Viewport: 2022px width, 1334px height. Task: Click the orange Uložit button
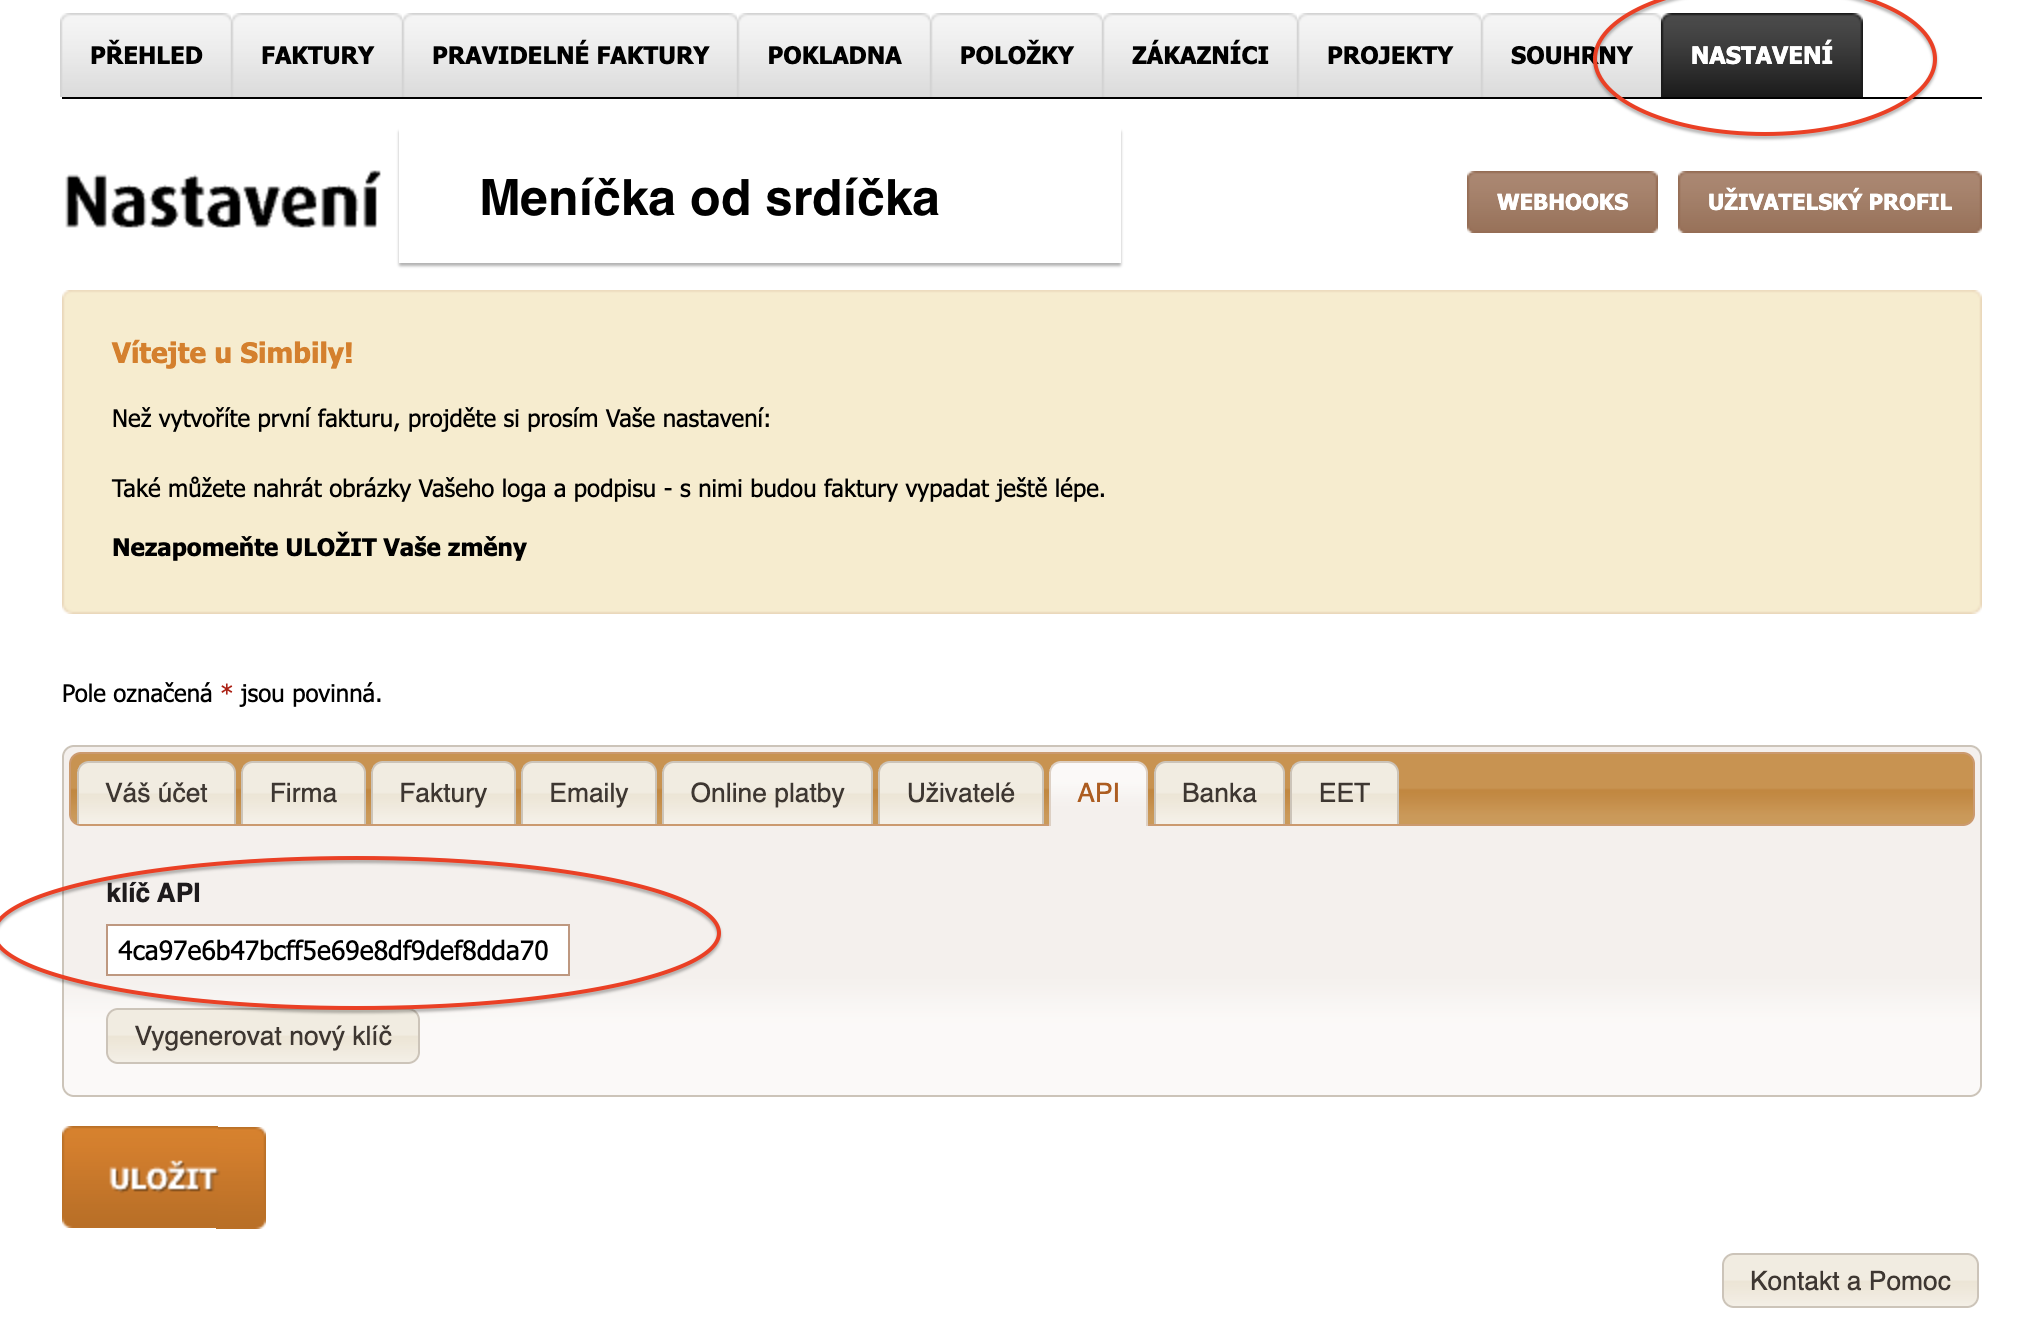click(x=163, y=1177)
